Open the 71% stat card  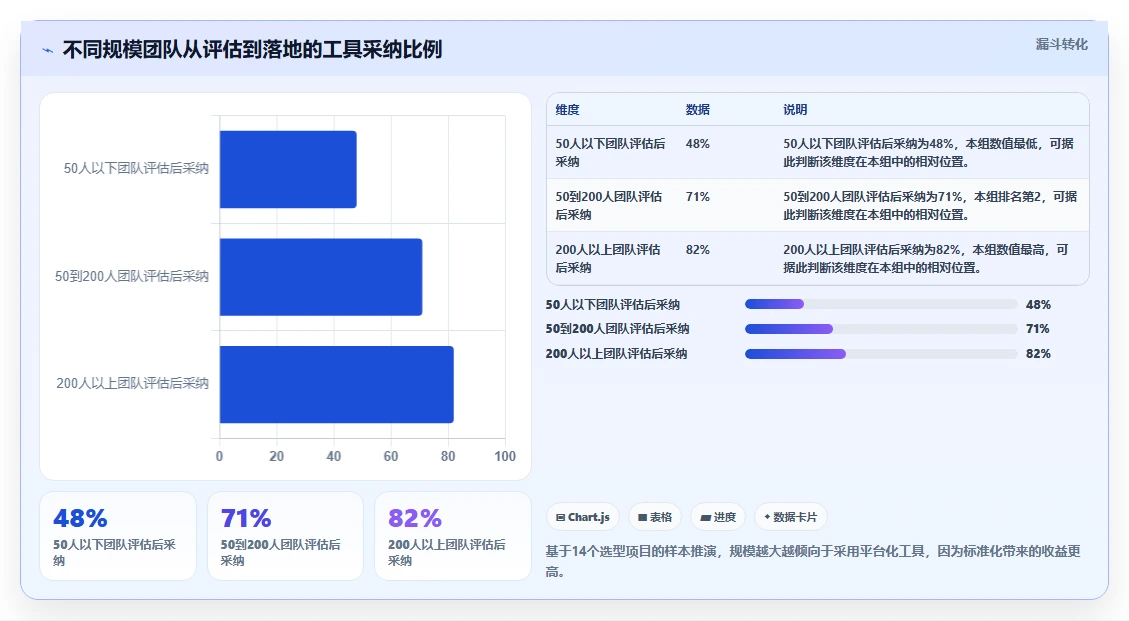click(x=285, y=536)
